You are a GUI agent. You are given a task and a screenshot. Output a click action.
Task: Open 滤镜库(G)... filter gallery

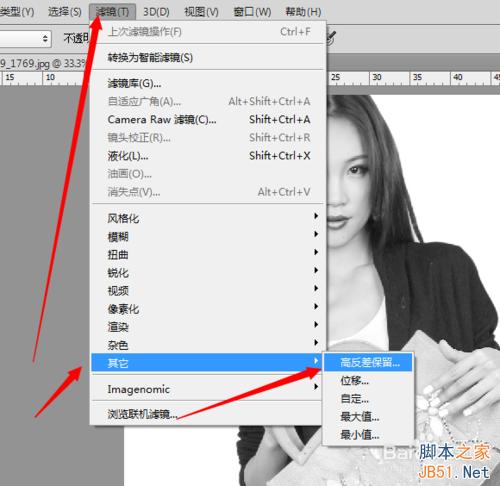pos(208,83)
